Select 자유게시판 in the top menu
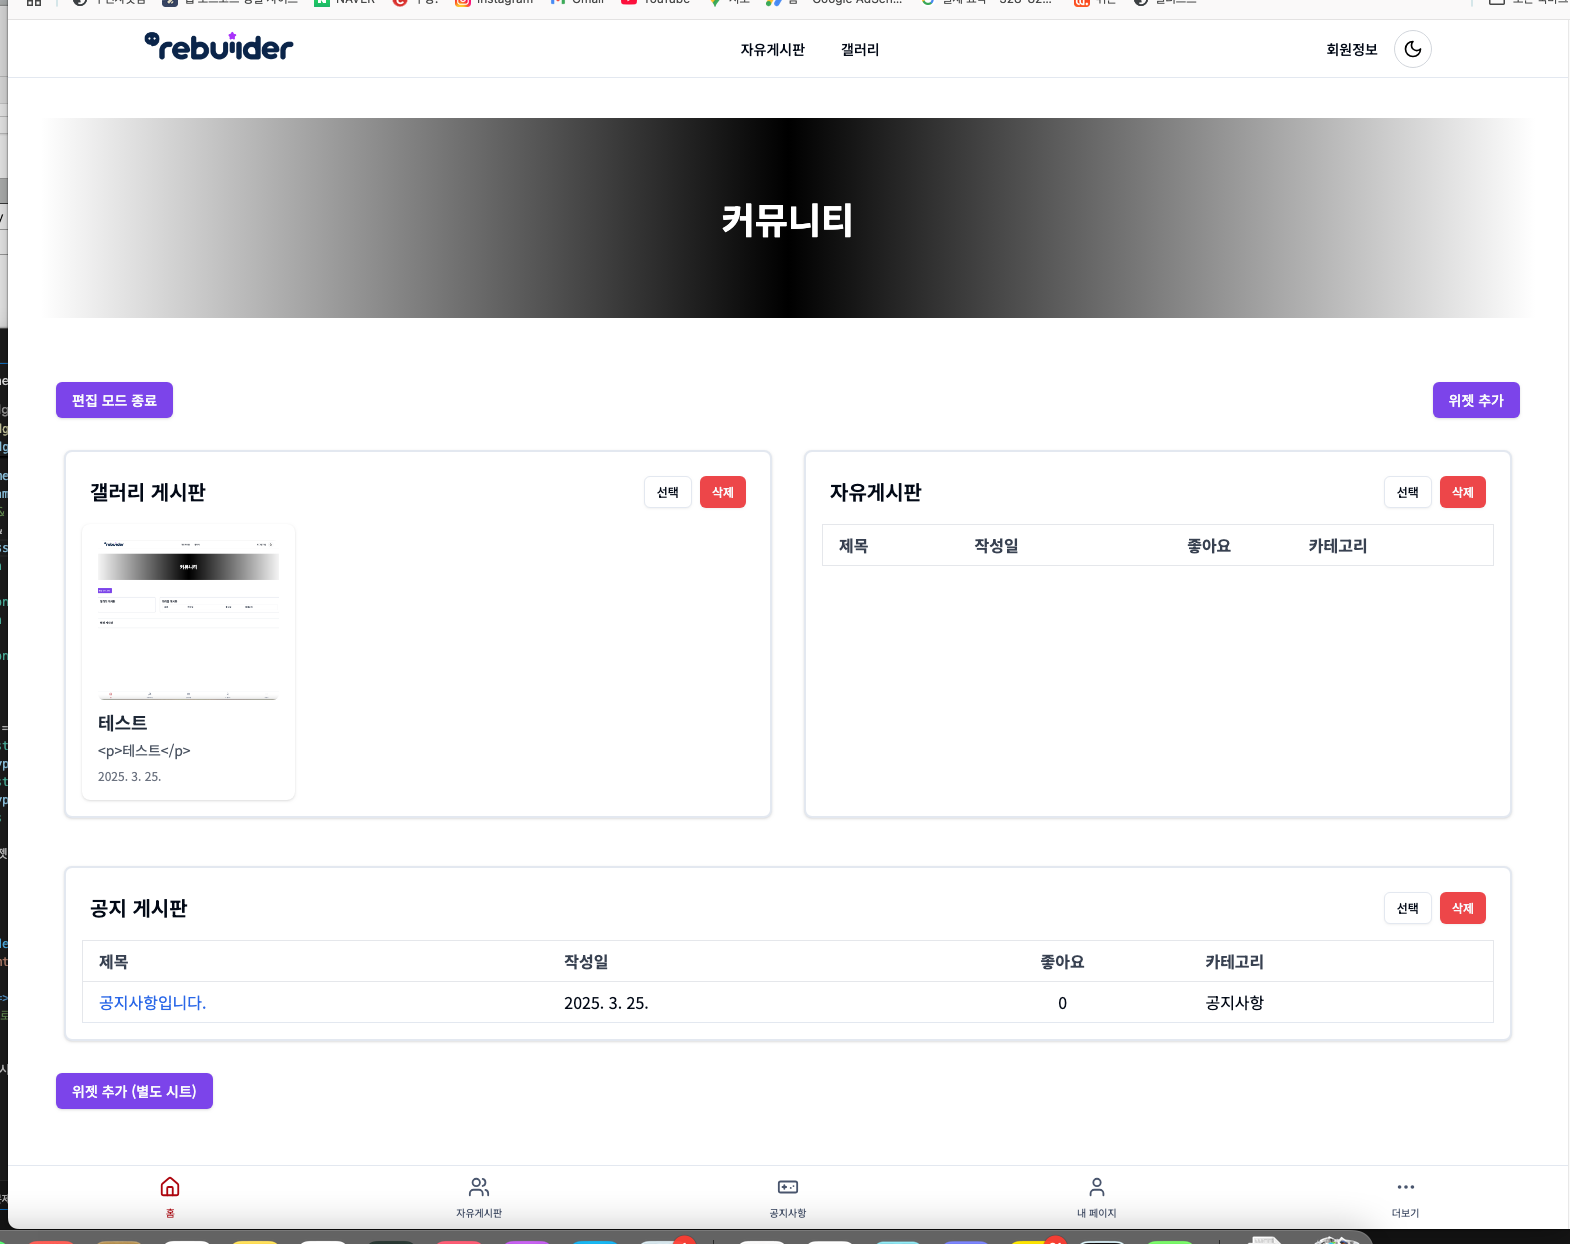The height and width of the screenshot is (1244, 1570). [x=772, y=49]
